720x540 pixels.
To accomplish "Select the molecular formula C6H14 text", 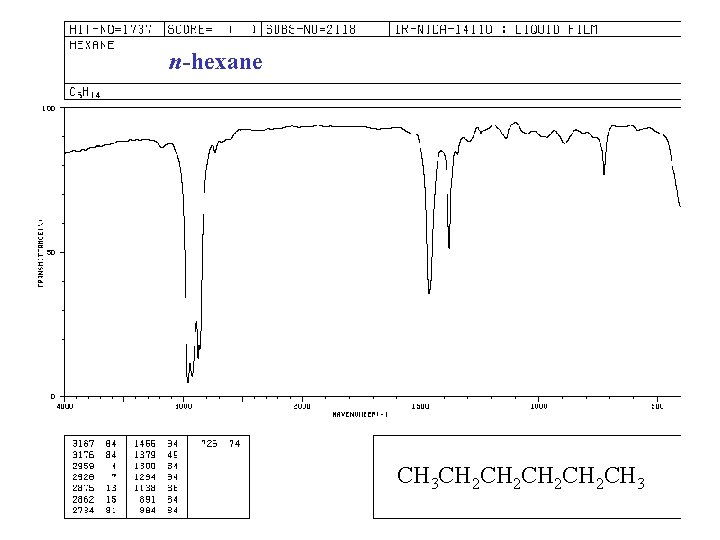I will [x=84, y=92].
